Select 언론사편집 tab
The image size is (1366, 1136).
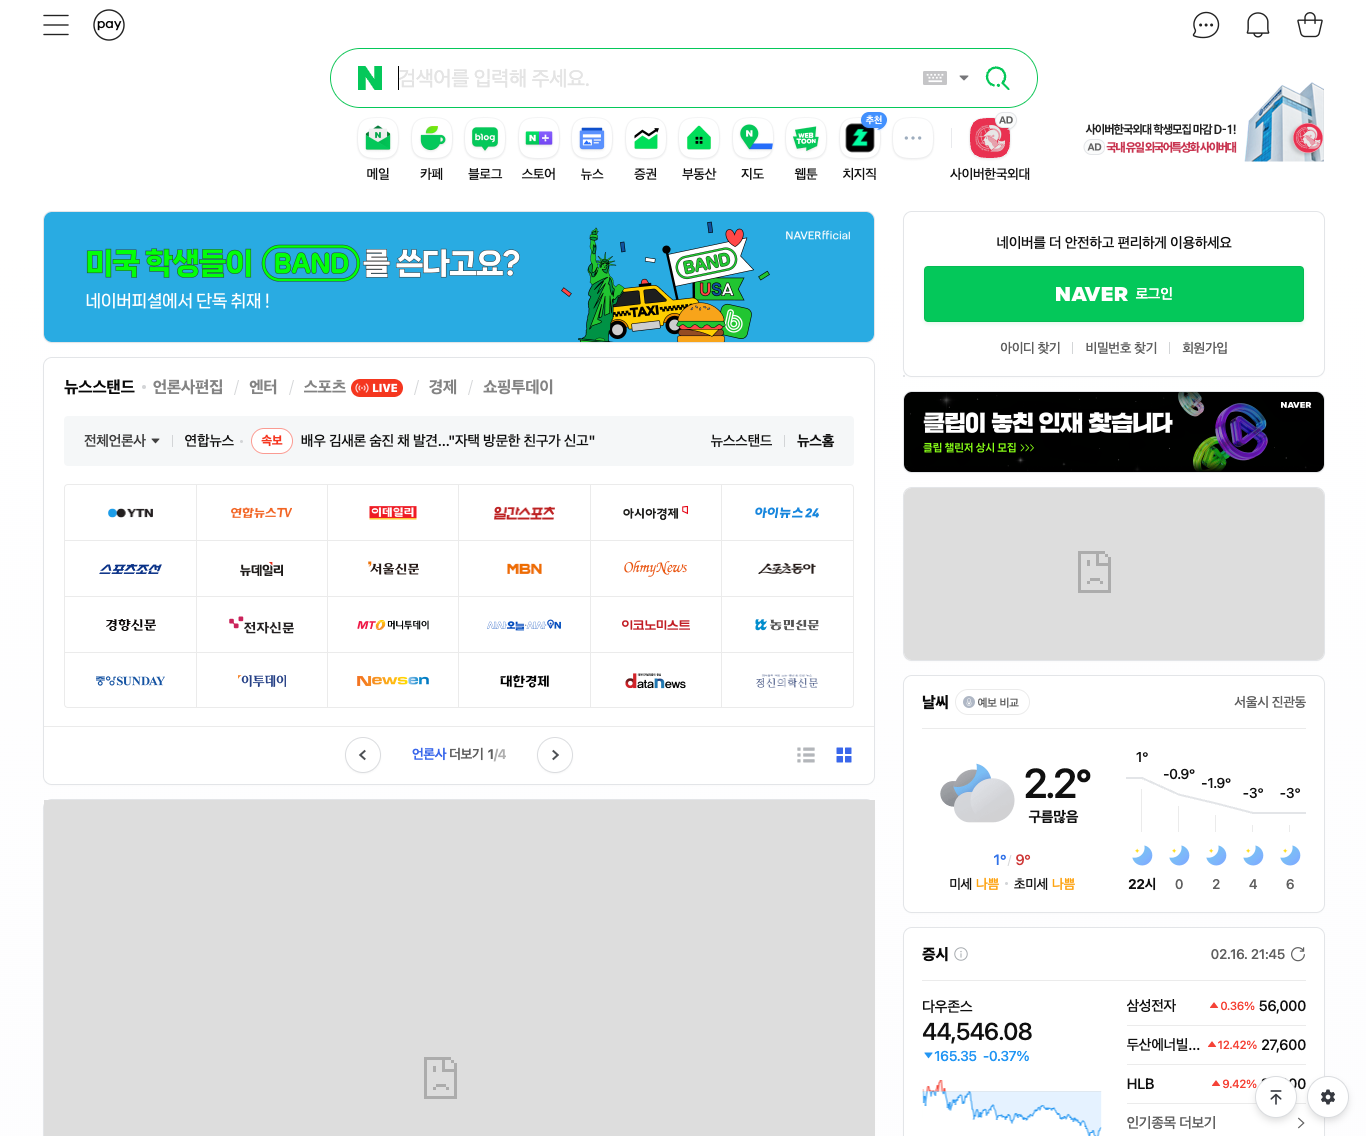point(188,387)
